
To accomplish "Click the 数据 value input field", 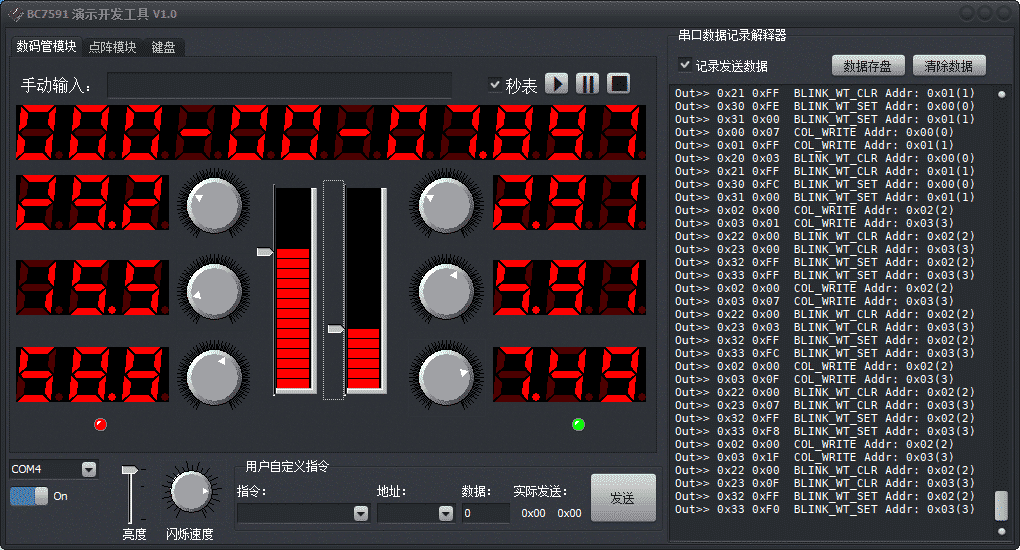I will coord(486,514).
